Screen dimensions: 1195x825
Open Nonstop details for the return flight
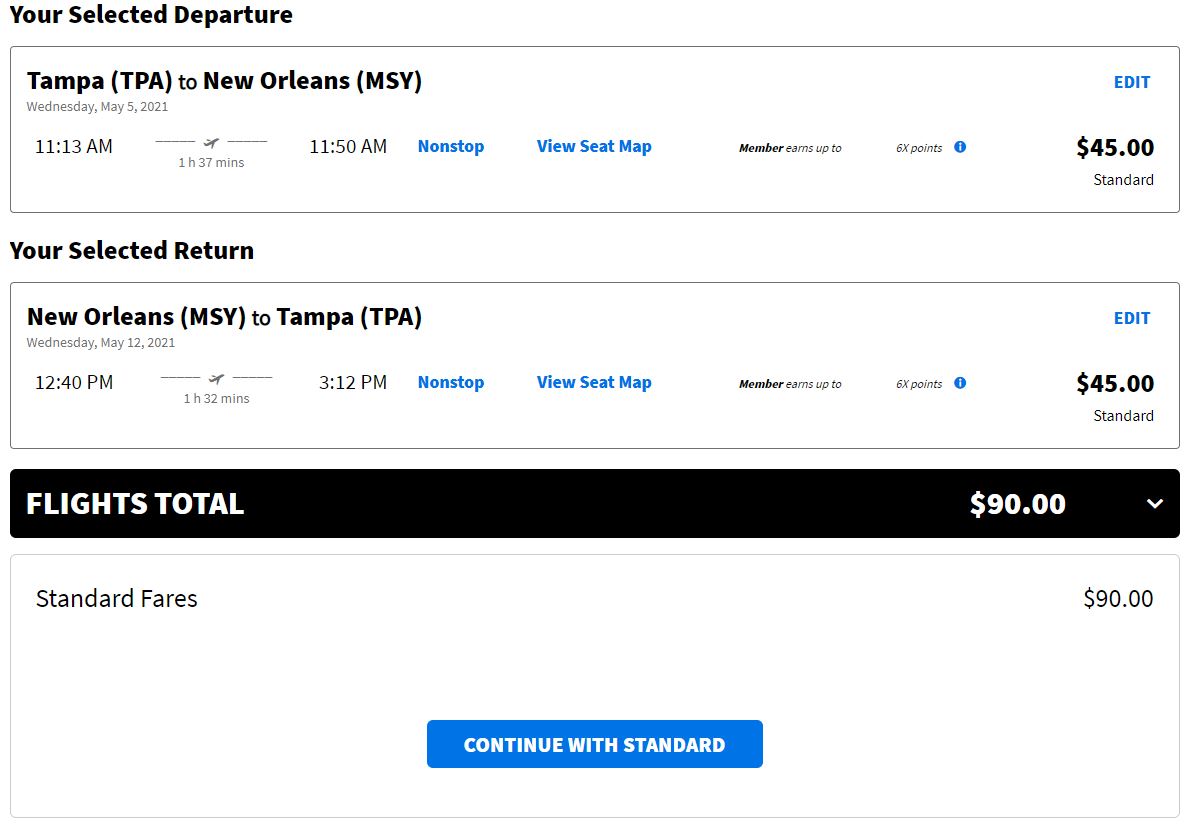click(450, 382)
